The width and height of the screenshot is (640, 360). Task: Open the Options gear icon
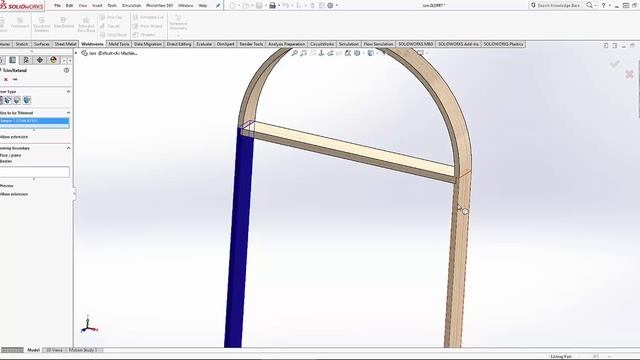click(330, 6)
